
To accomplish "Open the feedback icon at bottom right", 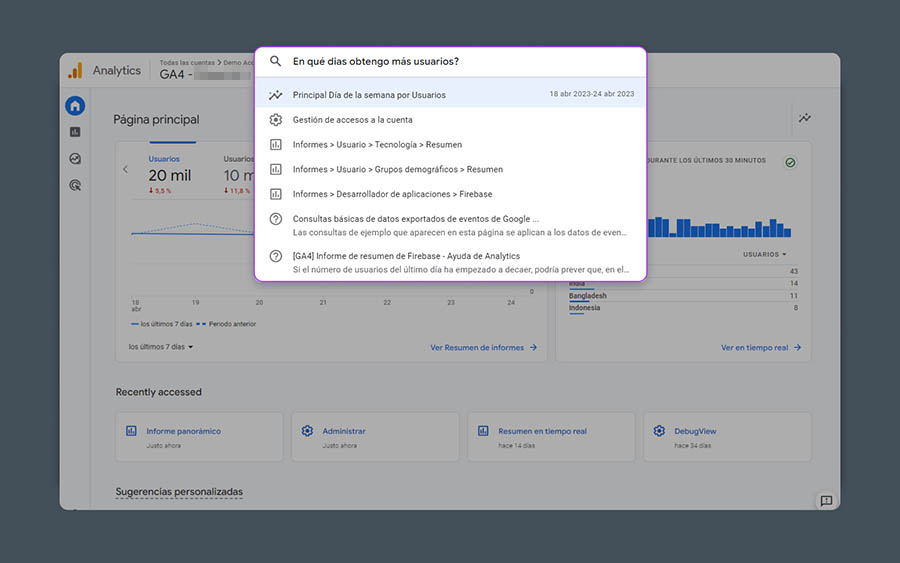I will (x=826, y=501).
